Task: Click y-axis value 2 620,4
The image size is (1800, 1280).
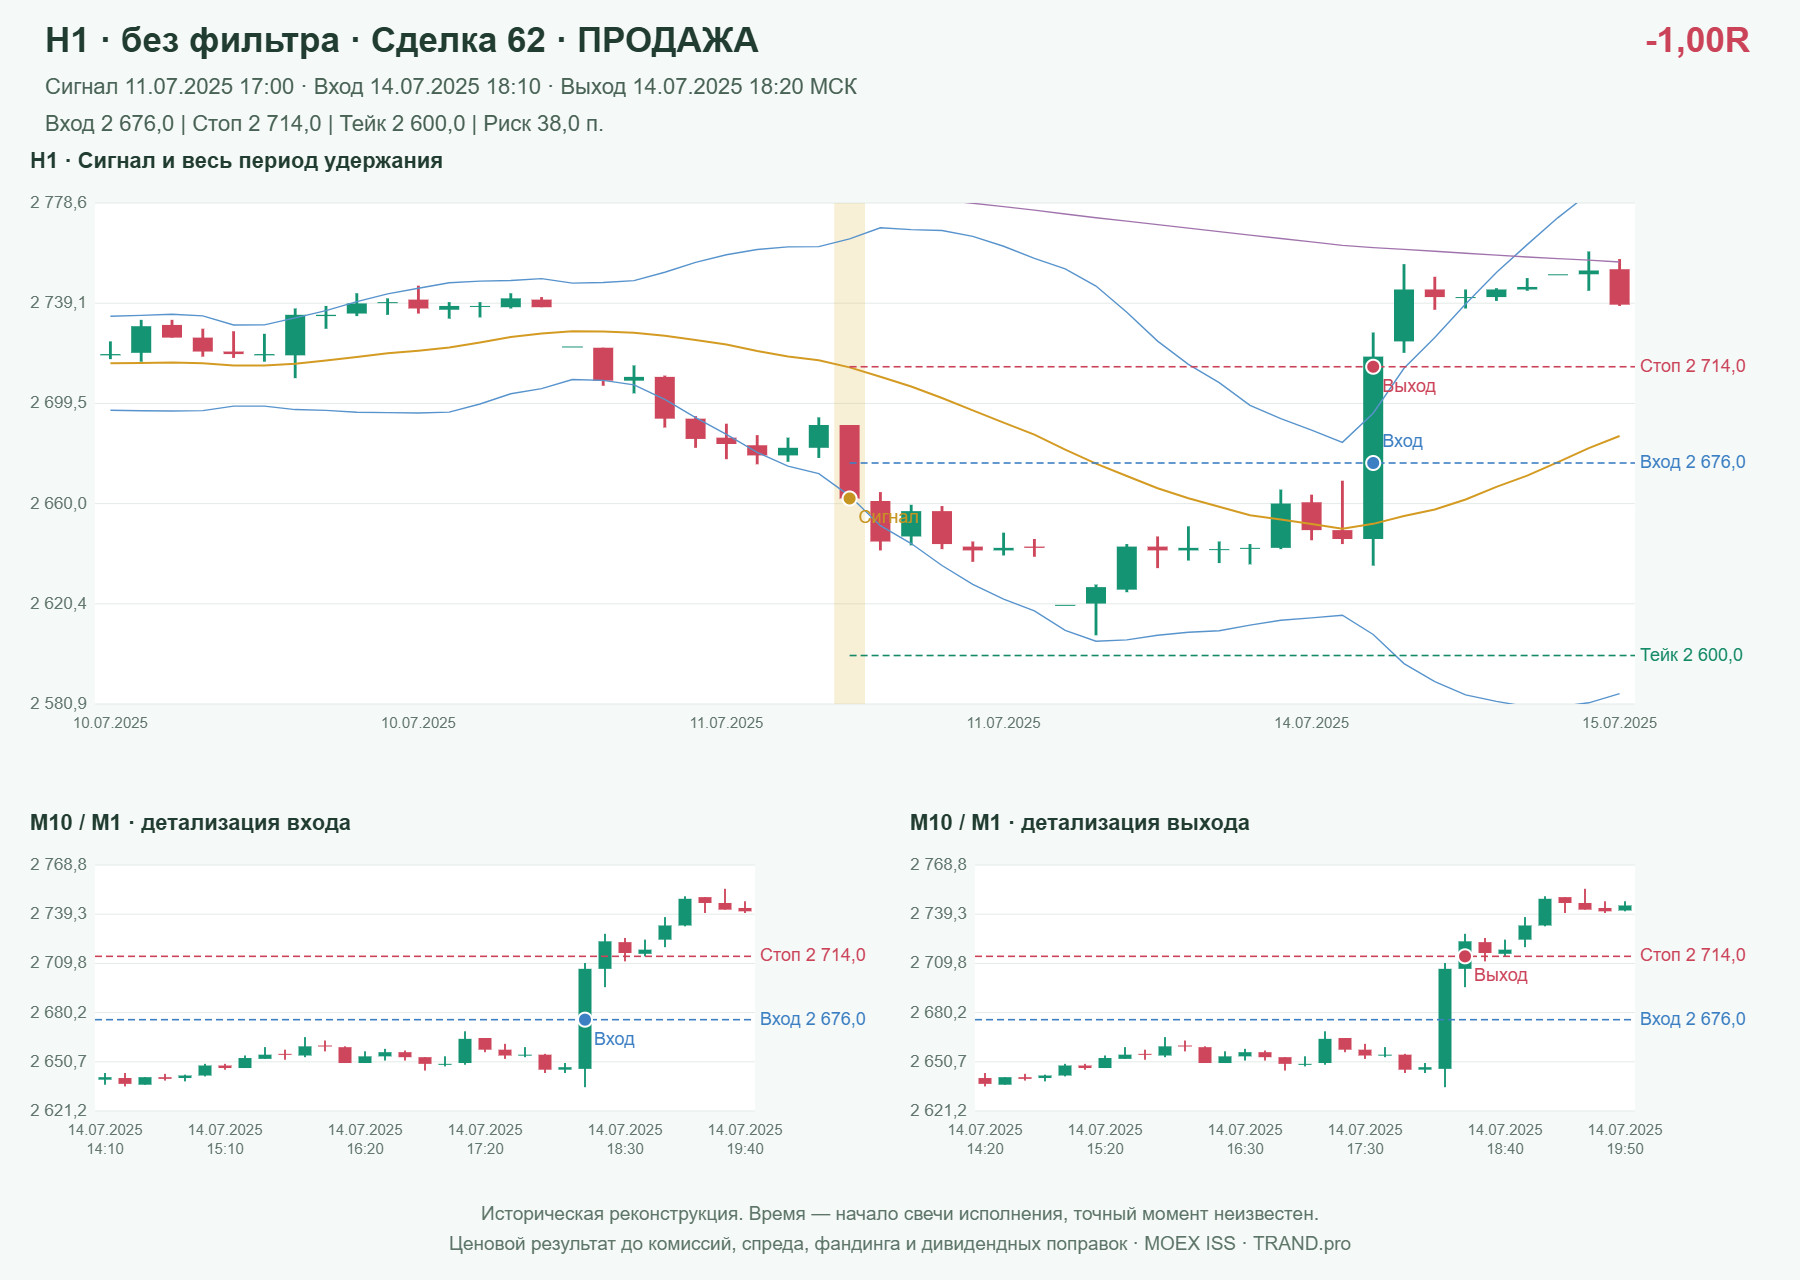Action: point(58,603)
